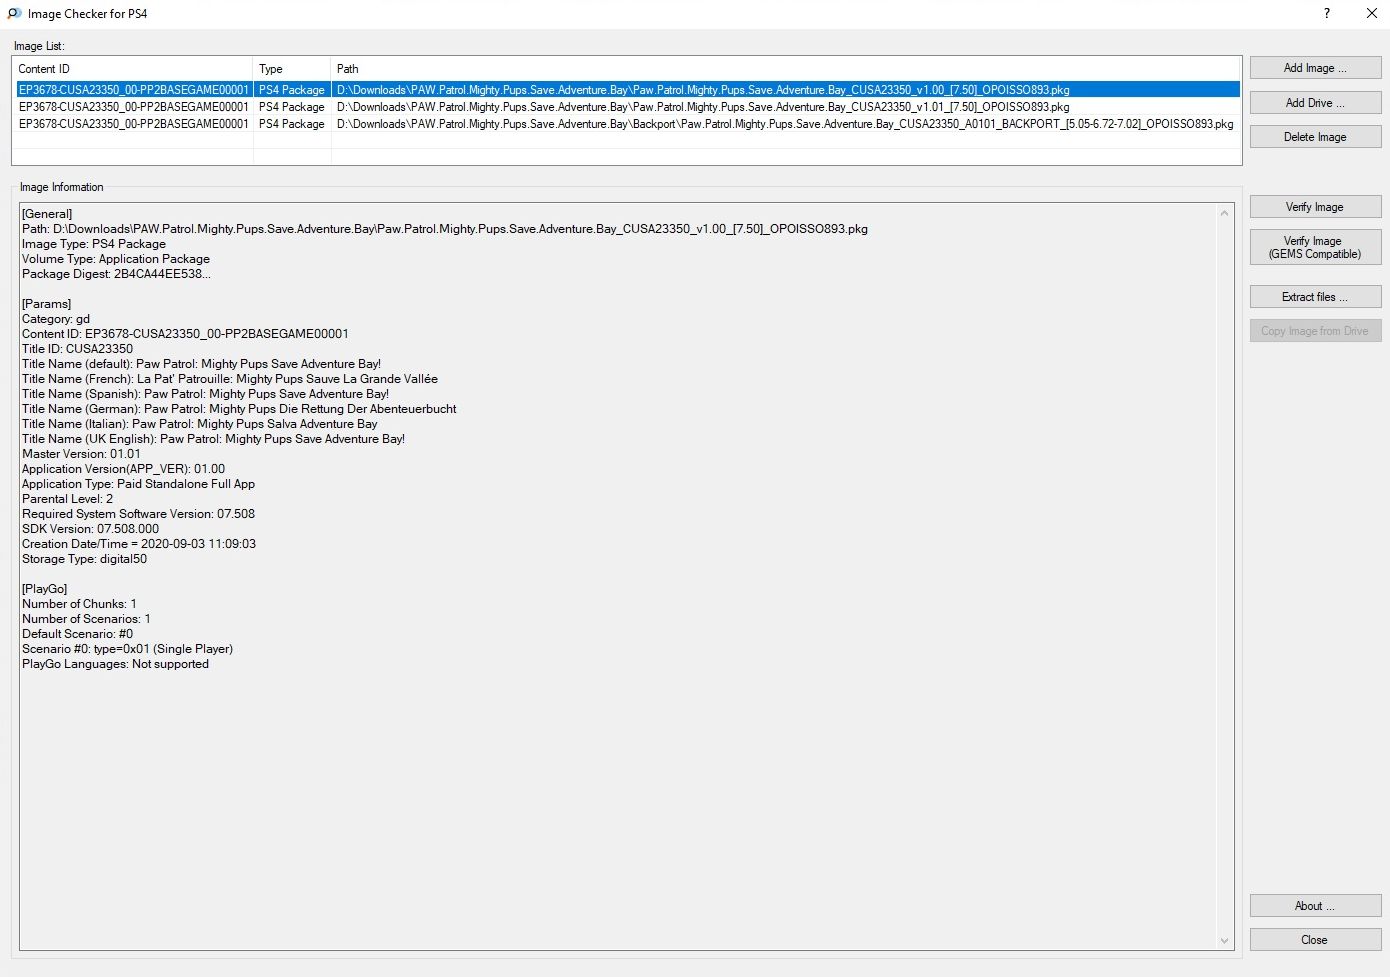Click the Delete Image button

(1315, 137)
